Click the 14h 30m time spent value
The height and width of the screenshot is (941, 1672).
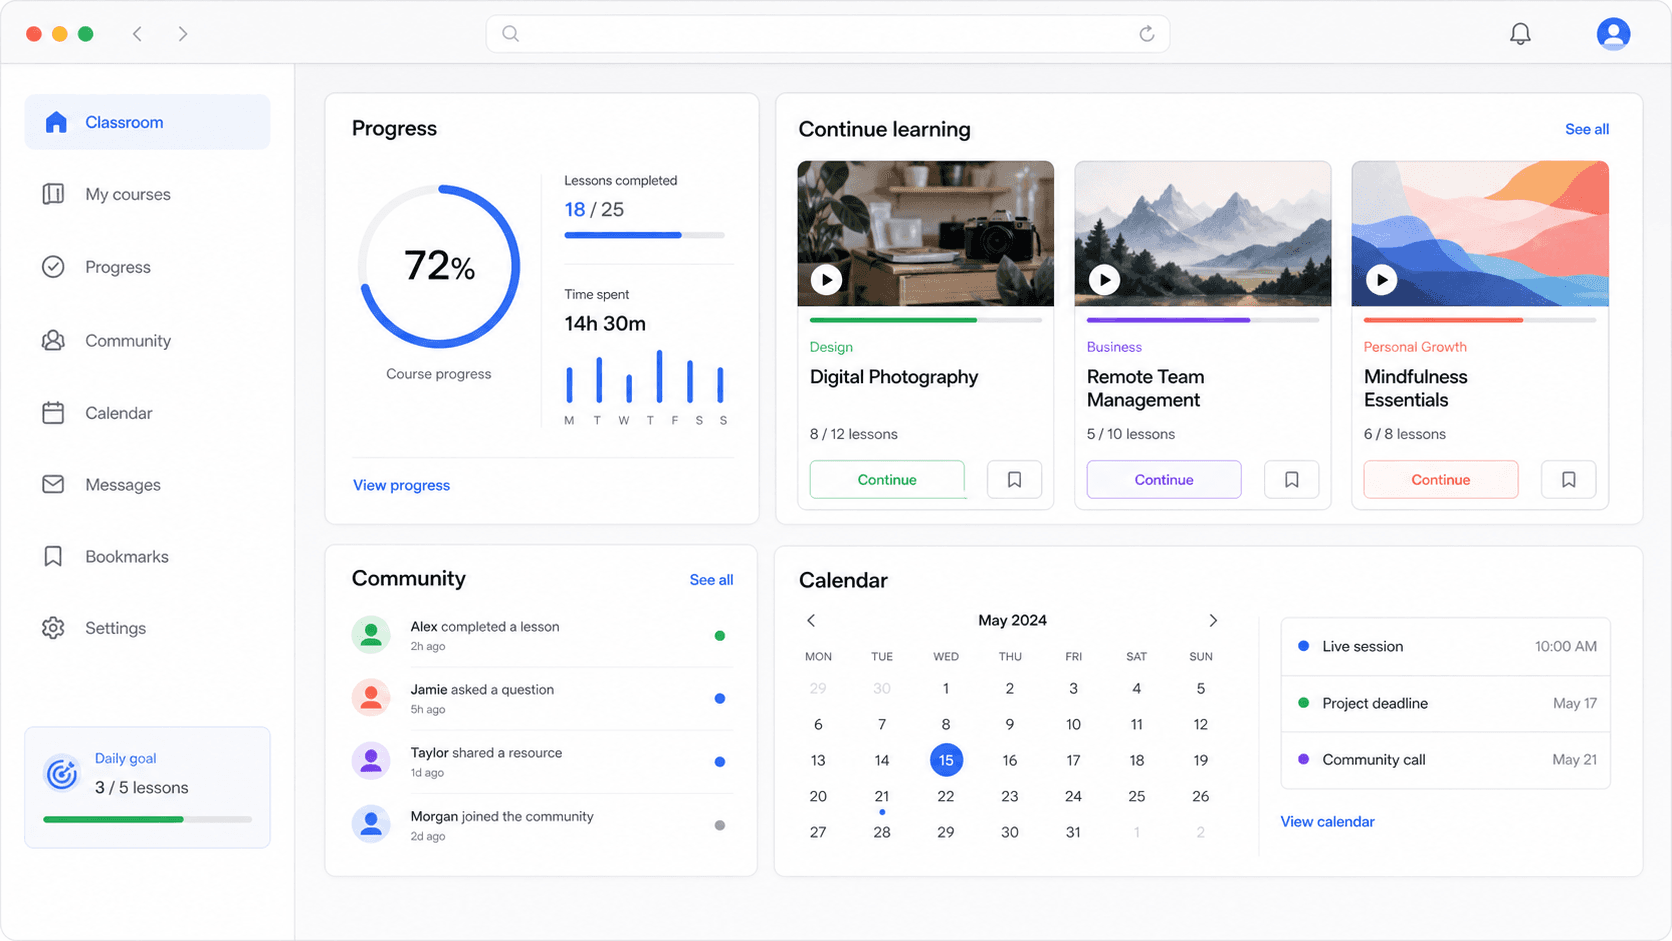pos(605,324)
